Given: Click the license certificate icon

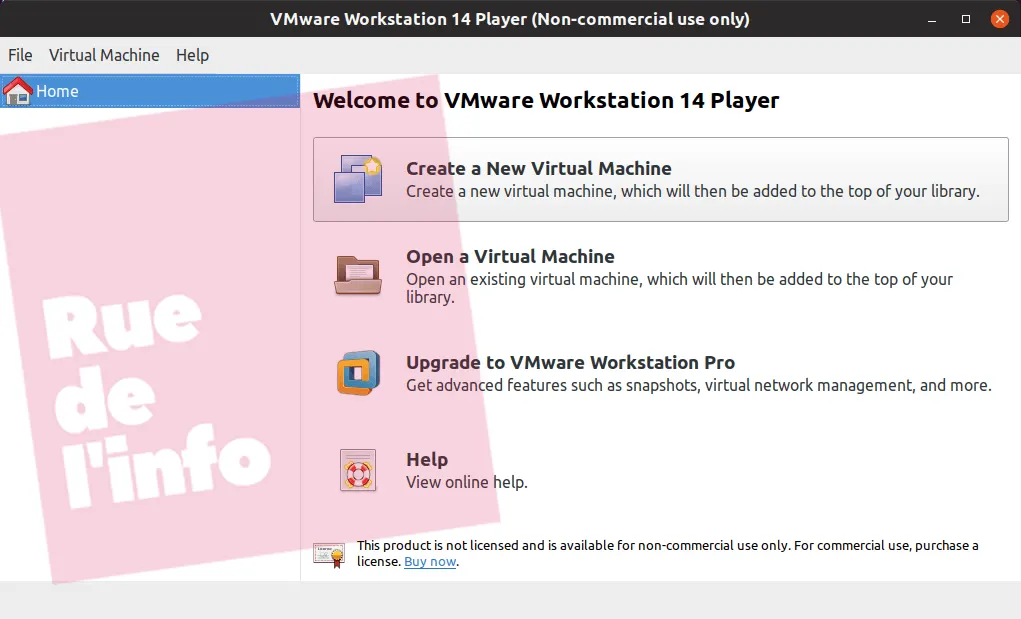Looking at the screenshot, I should [x=329, y=555].
